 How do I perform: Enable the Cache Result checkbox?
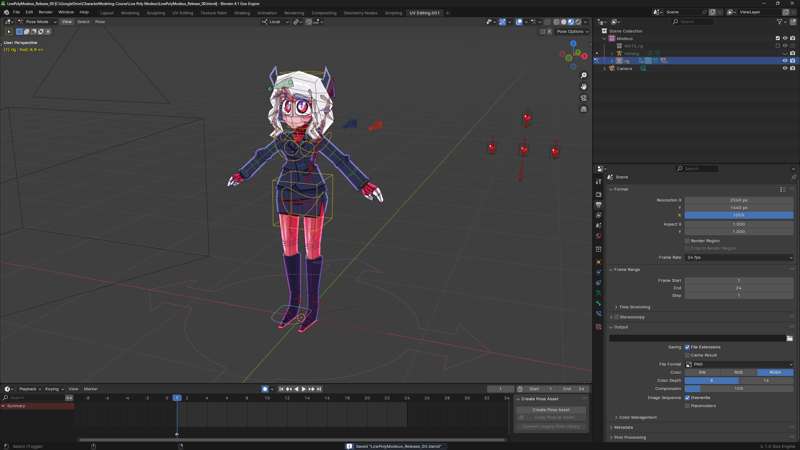687,355
